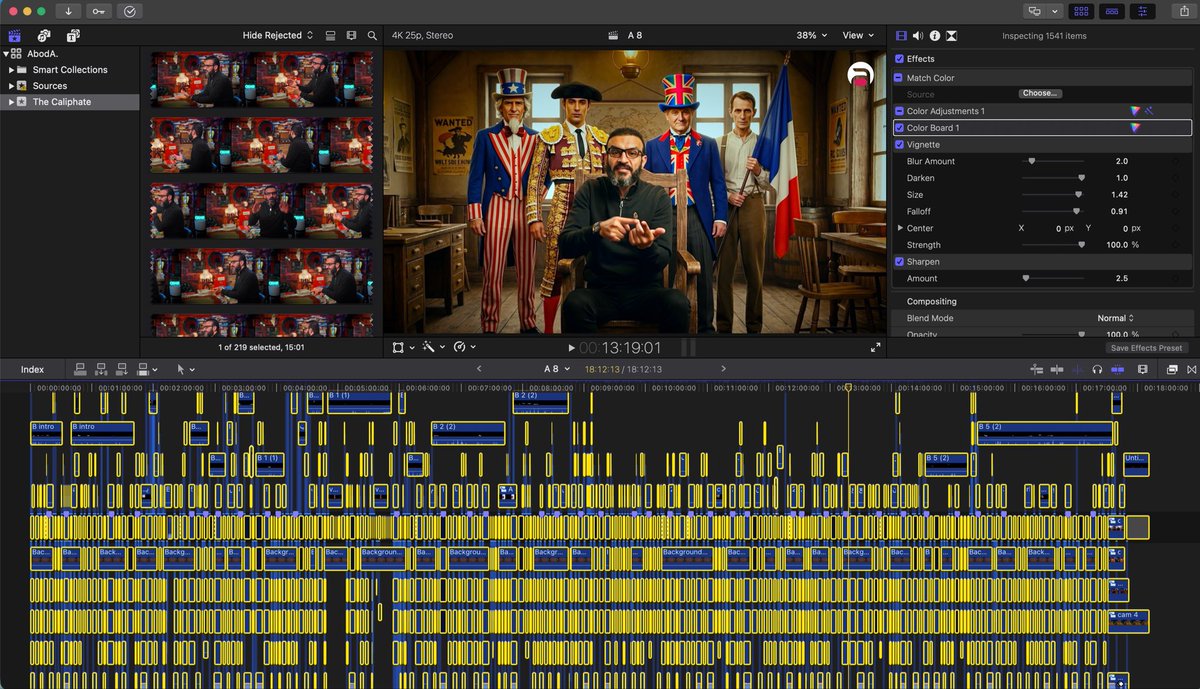The image size is (1200, 689).
Task: Select the first browser clip filmstrip
Action: coord(262,79)
